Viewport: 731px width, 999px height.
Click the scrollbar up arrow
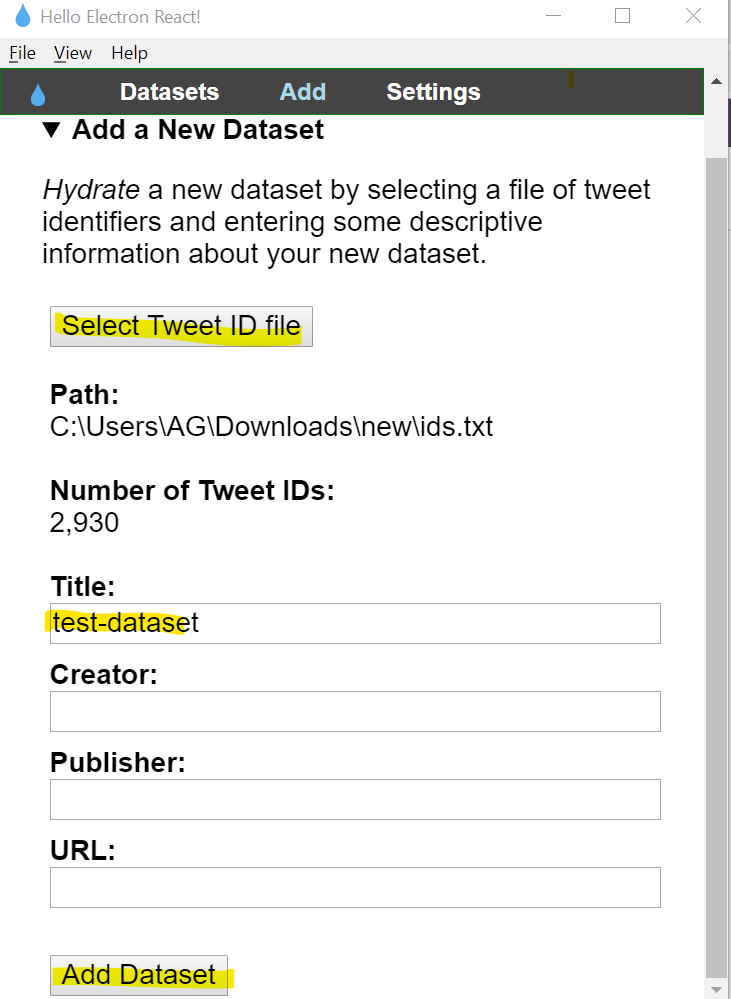coord(716,81)
